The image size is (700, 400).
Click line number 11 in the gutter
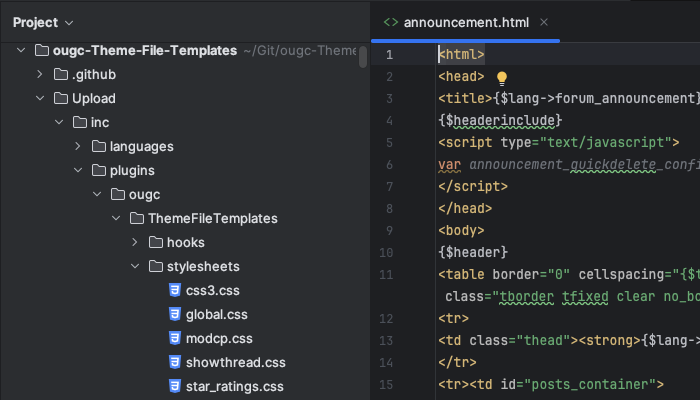(387, 274)
